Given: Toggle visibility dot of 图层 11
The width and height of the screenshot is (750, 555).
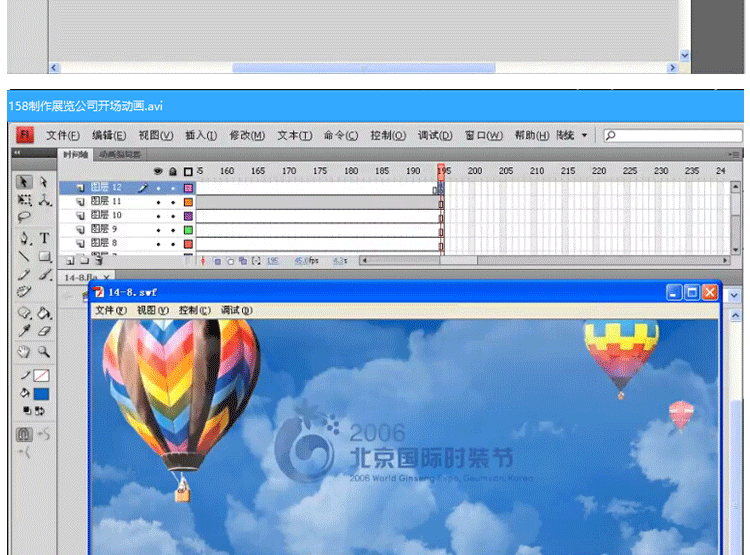Looking at the screenshot, I should coord(158,202).
